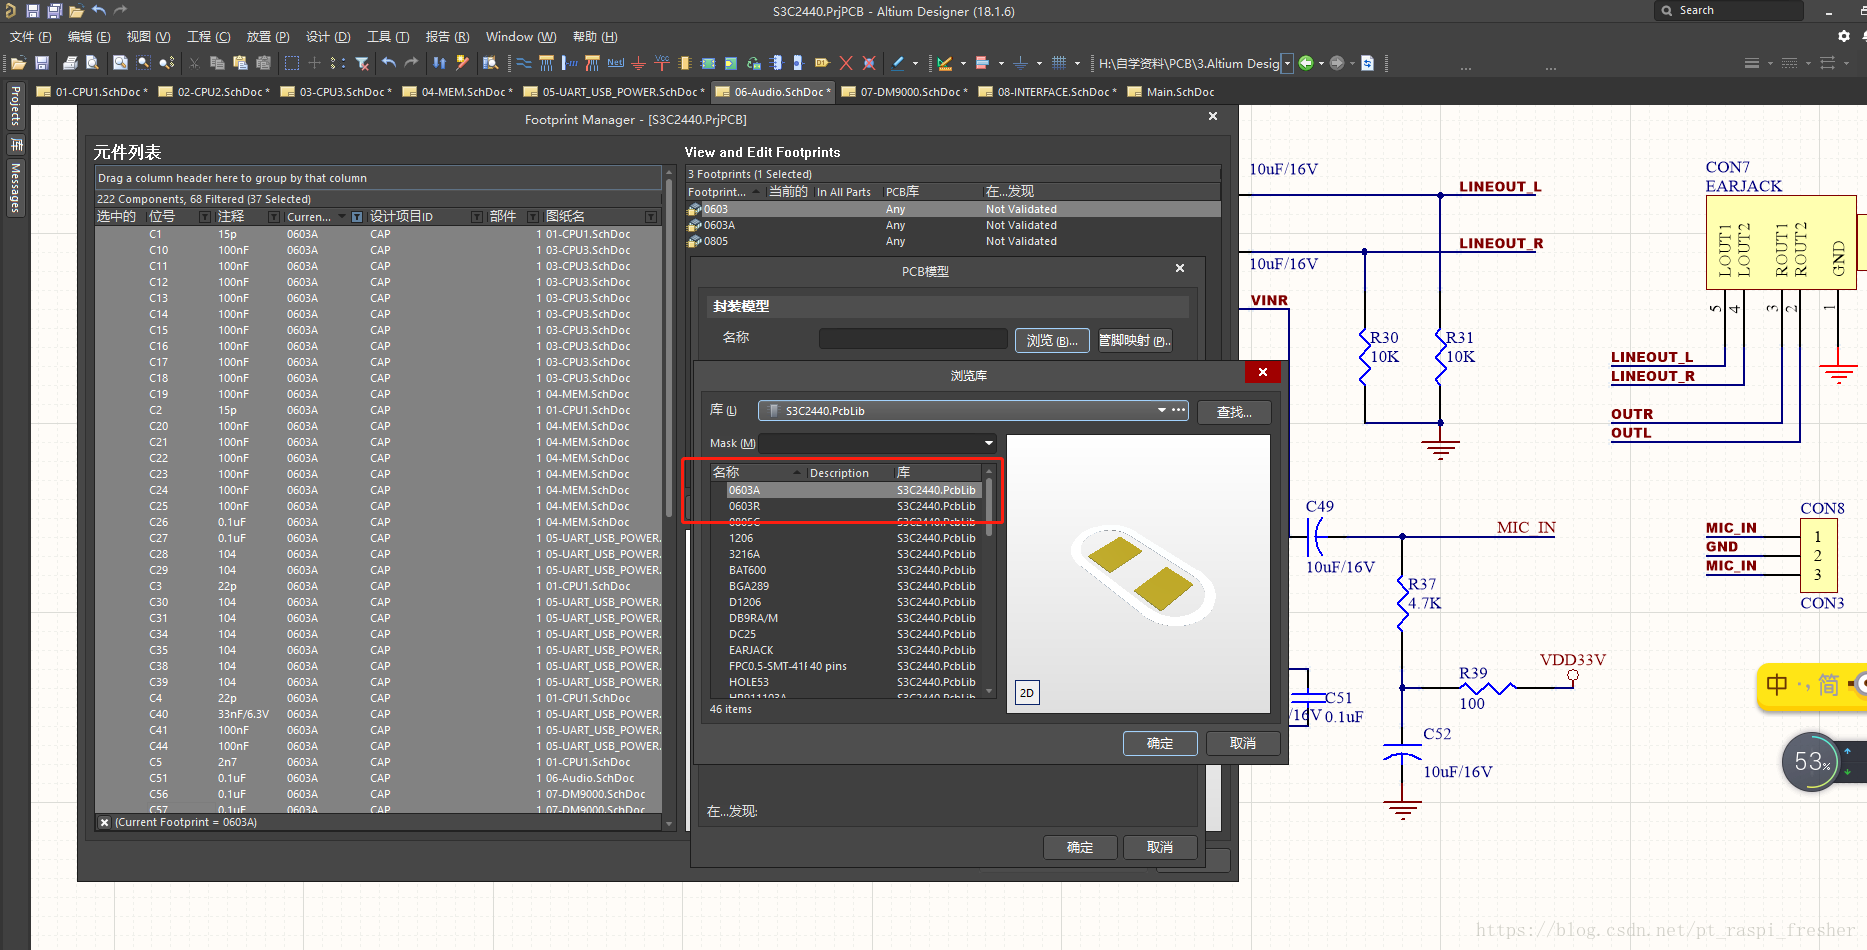Screen dimensions: 1867x950
Task: Click the green back navigation arrow
Action: [x=1306, y=63]
